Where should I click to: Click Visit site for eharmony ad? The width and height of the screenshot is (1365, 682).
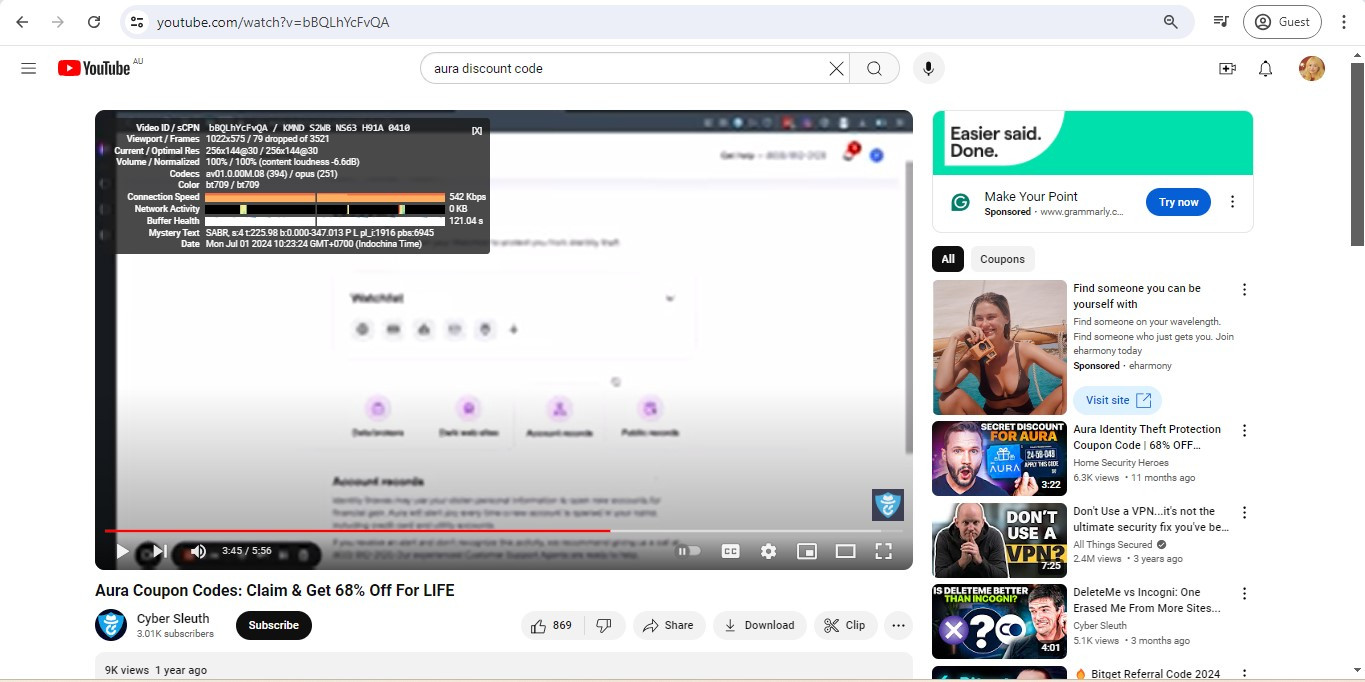click(x=1117, y=400)
